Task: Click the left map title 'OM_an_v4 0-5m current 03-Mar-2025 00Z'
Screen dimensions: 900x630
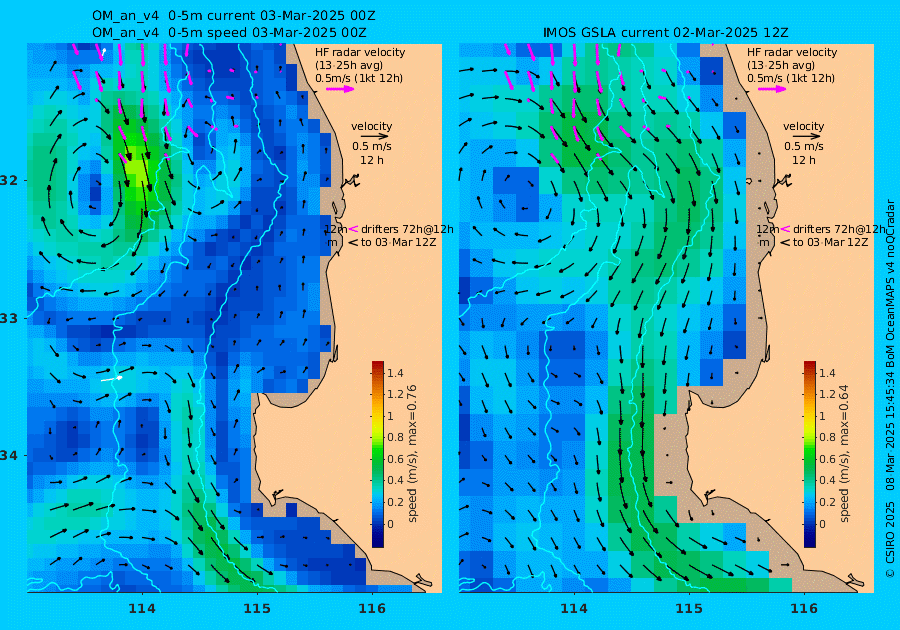Action: tap(234, 16)
